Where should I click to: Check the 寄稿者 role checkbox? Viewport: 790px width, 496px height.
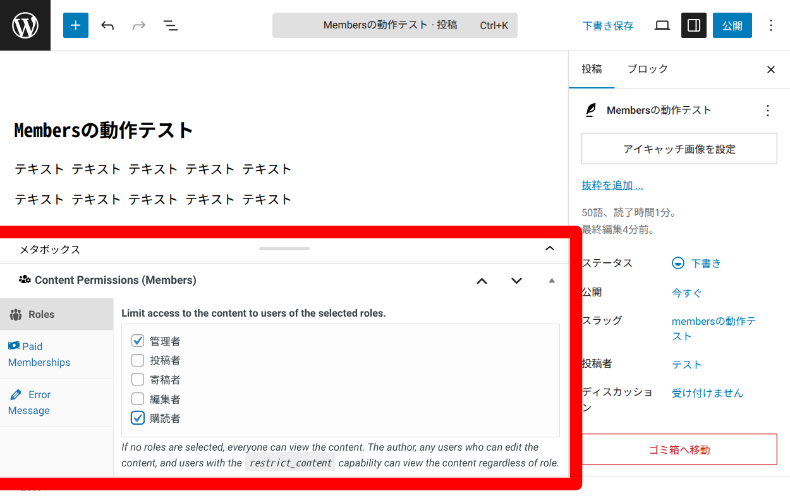coord(138,379)
